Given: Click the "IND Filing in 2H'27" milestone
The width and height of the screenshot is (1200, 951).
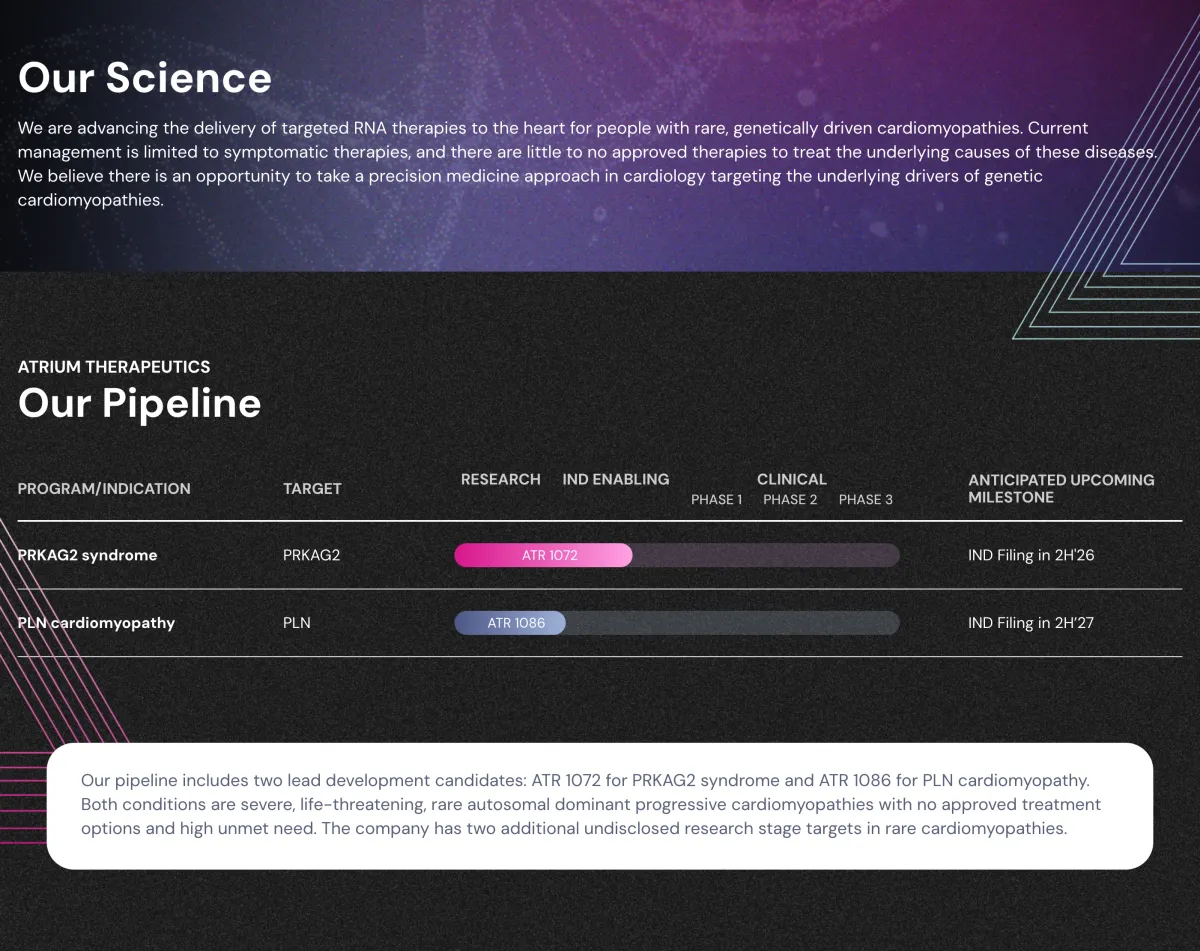Looking at the screenshot, I should [x=1031, y=623].
